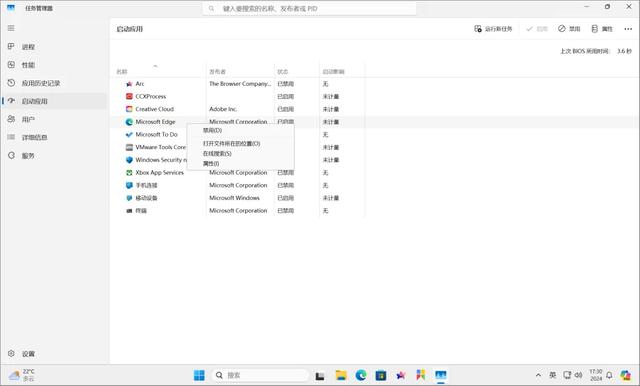Open File Explorer from the taskbar
This screenshot has width=640, height=386.
[341, 375]
